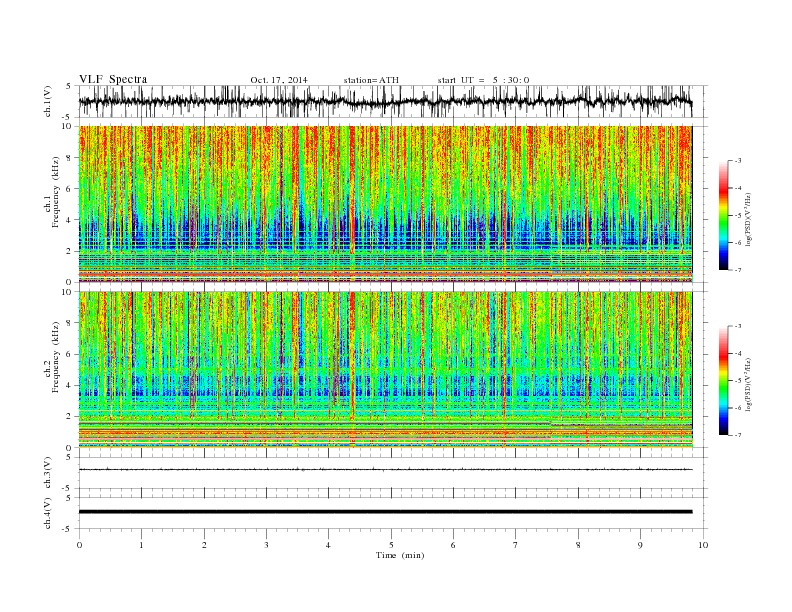
Task: Select the date text "Oct. 17, 2014"
Action: tap(279, 80)
